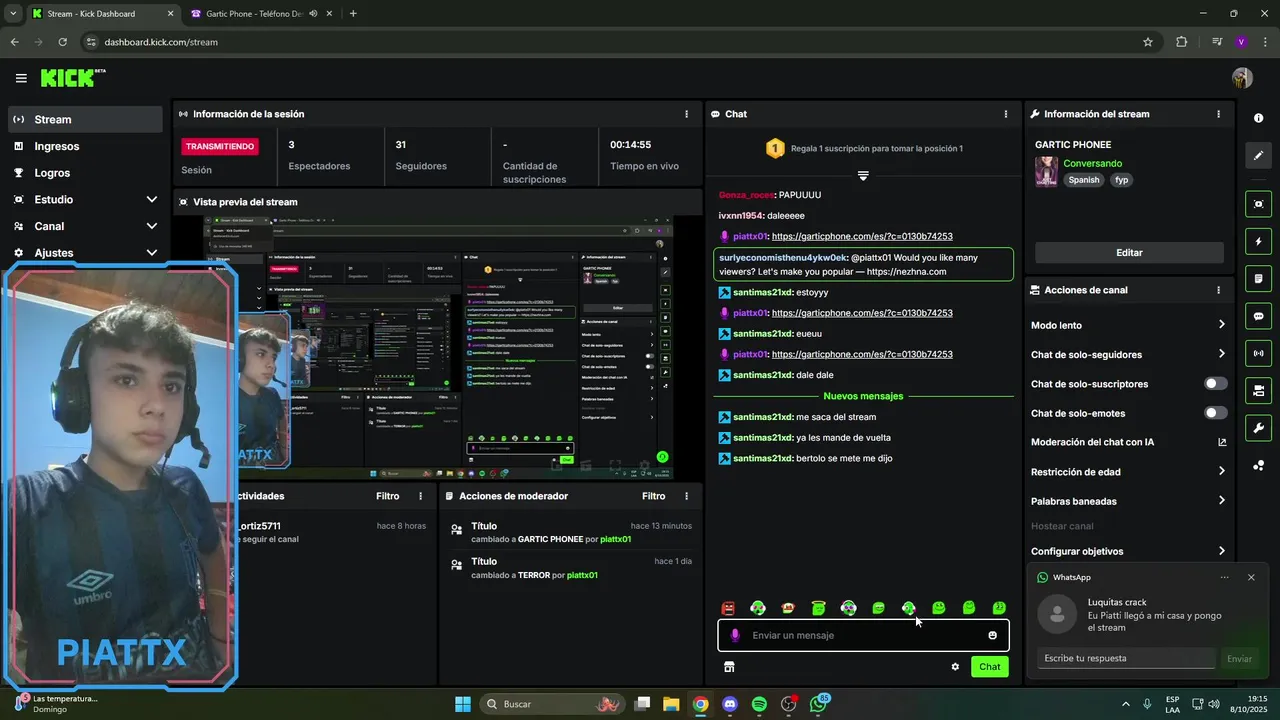The width and height of the screenshot is (1280, 720).
Task: Open the options menu of the stream info panel
Action: click(x=1218, y=114)
